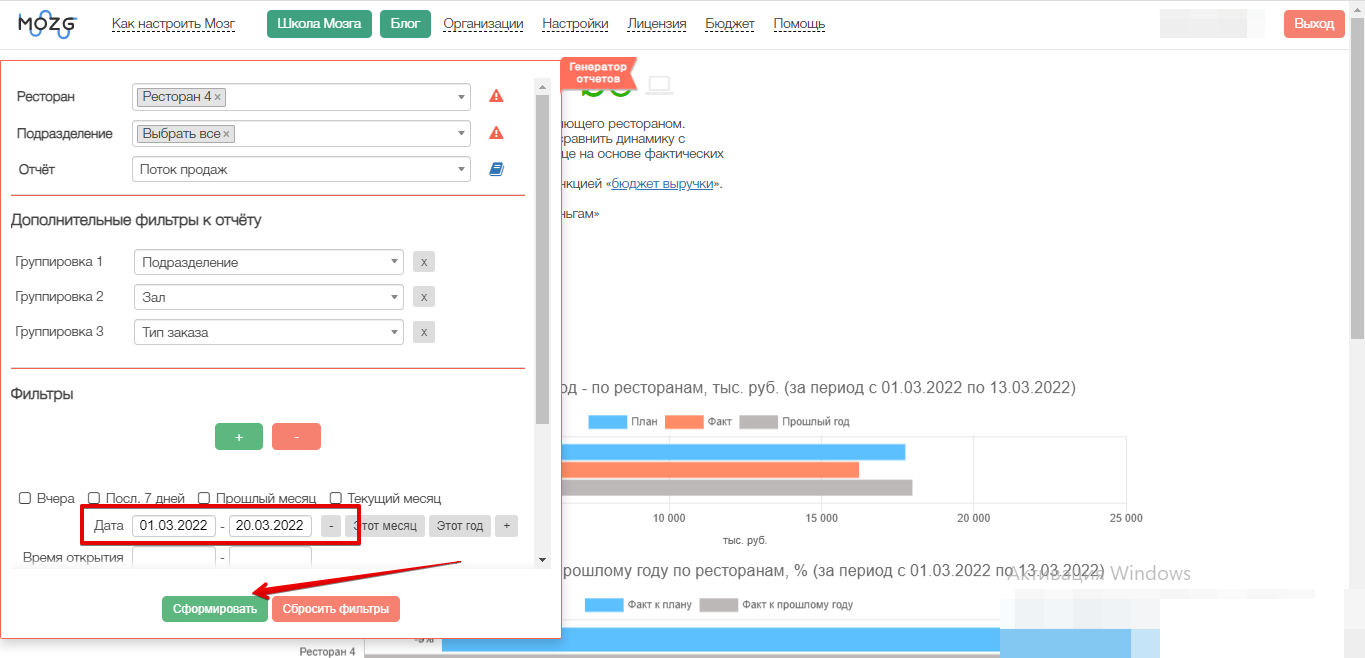Check the Текущий месяц checkbox
The height and width of the screenshot is (658, 1365).
pos(336,498)
